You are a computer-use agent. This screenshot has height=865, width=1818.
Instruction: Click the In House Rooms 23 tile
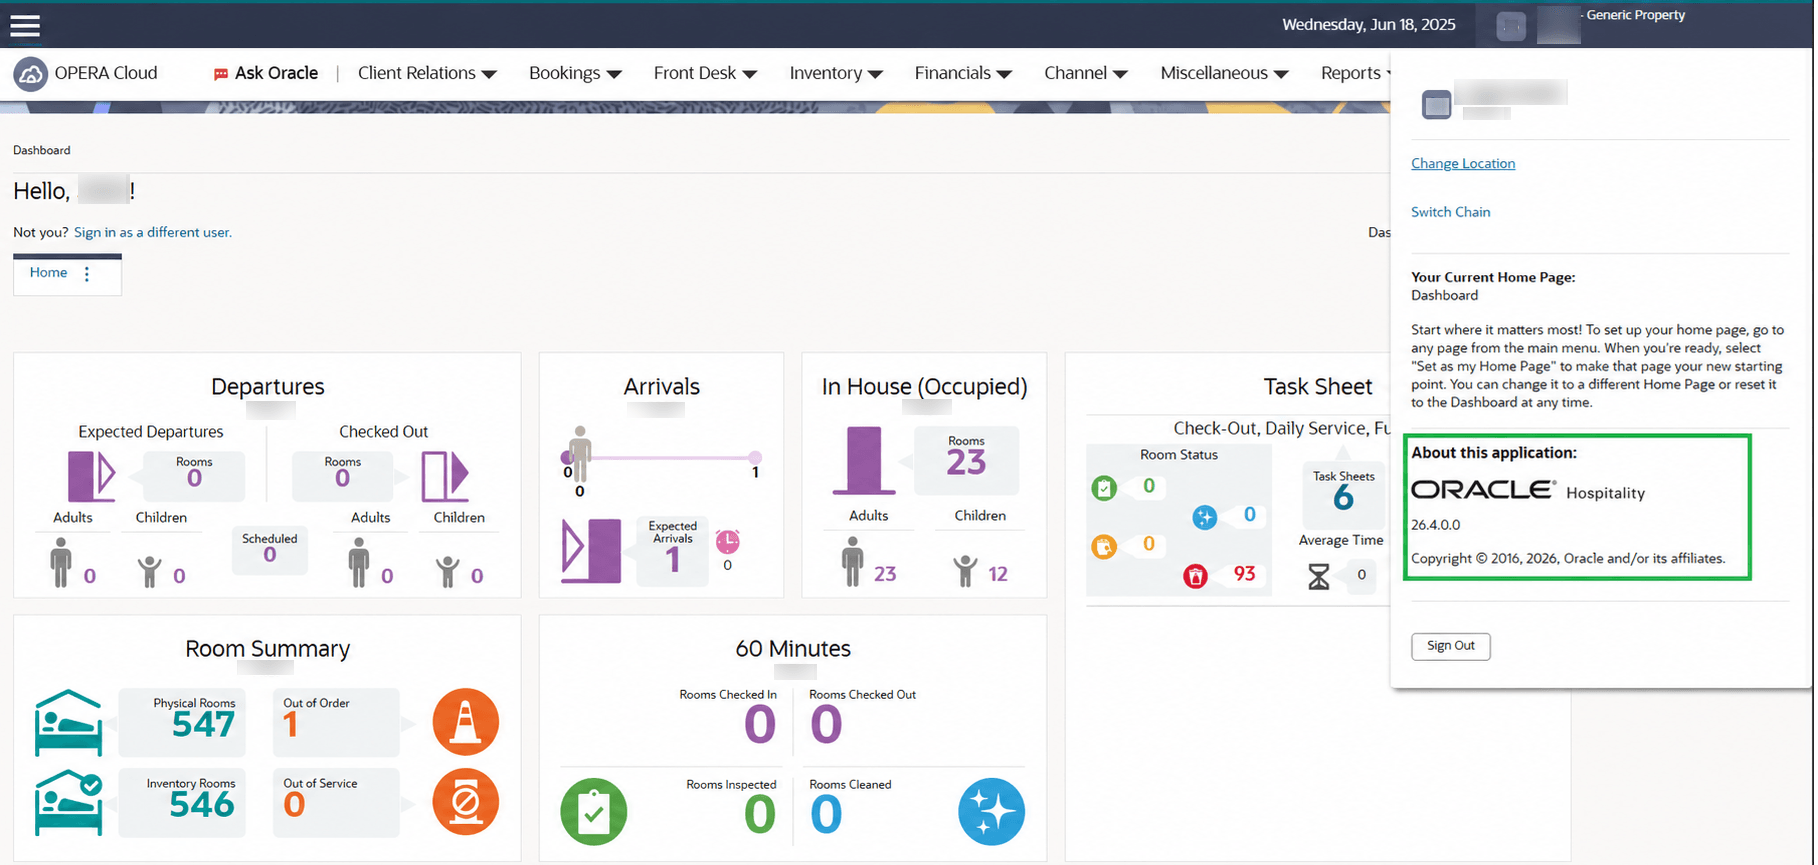(x=966, y=460)
